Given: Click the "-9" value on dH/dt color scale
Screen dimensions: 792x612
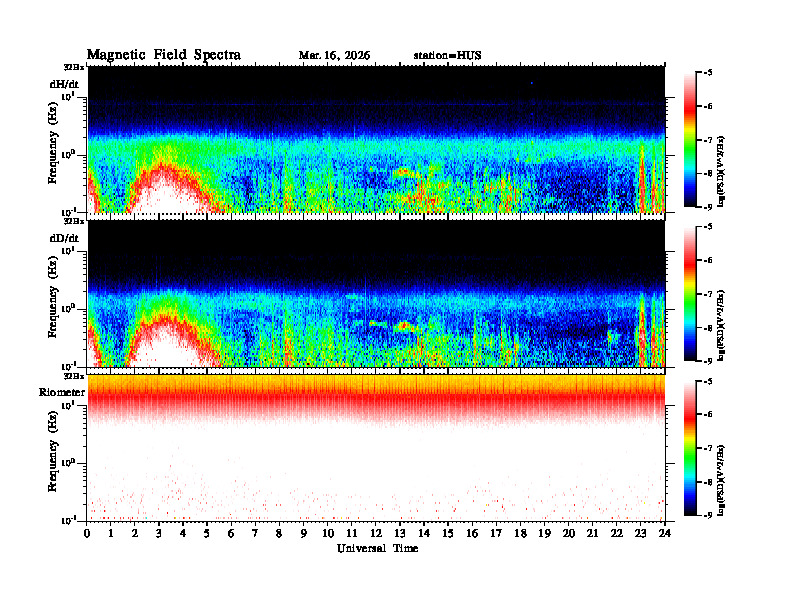Looking at the screenshot, I should [708, 207].
